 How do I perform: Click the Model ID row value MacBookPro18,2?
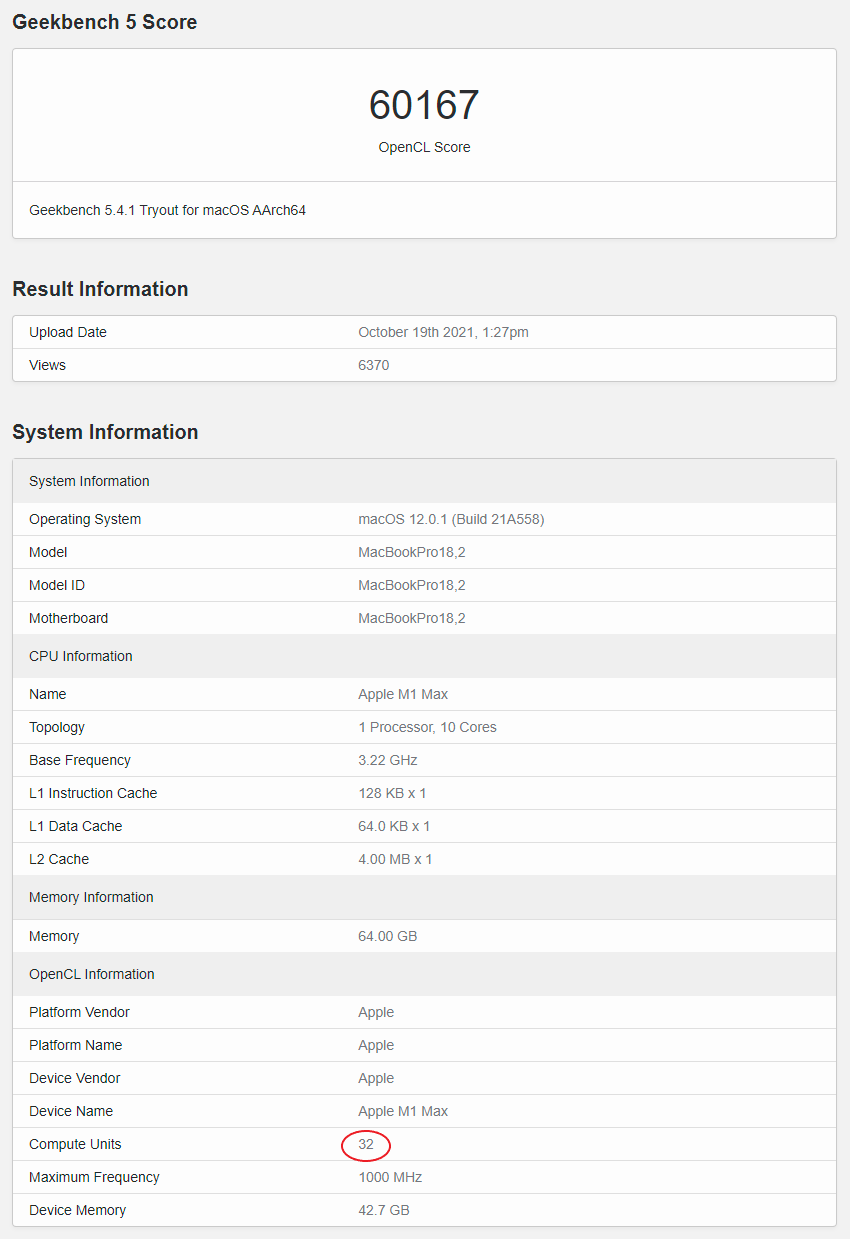[412, 585]
